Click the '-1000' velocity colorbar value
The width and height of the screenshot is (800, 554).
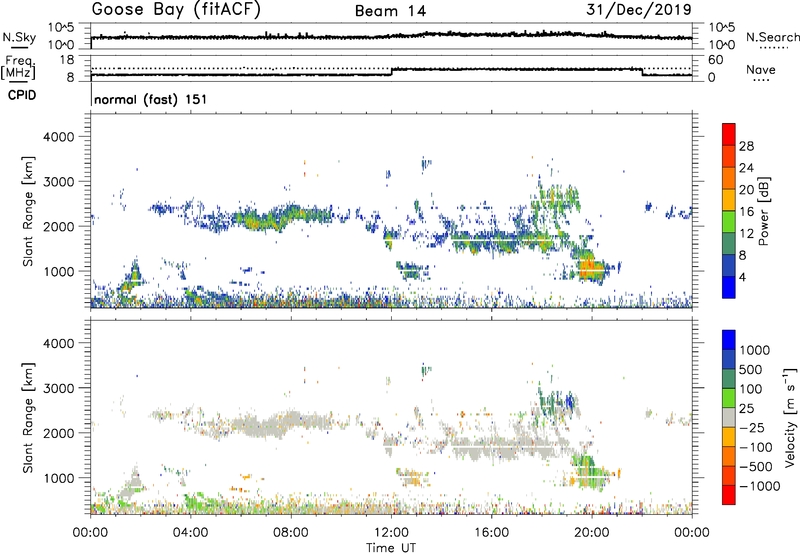[760, 486]
